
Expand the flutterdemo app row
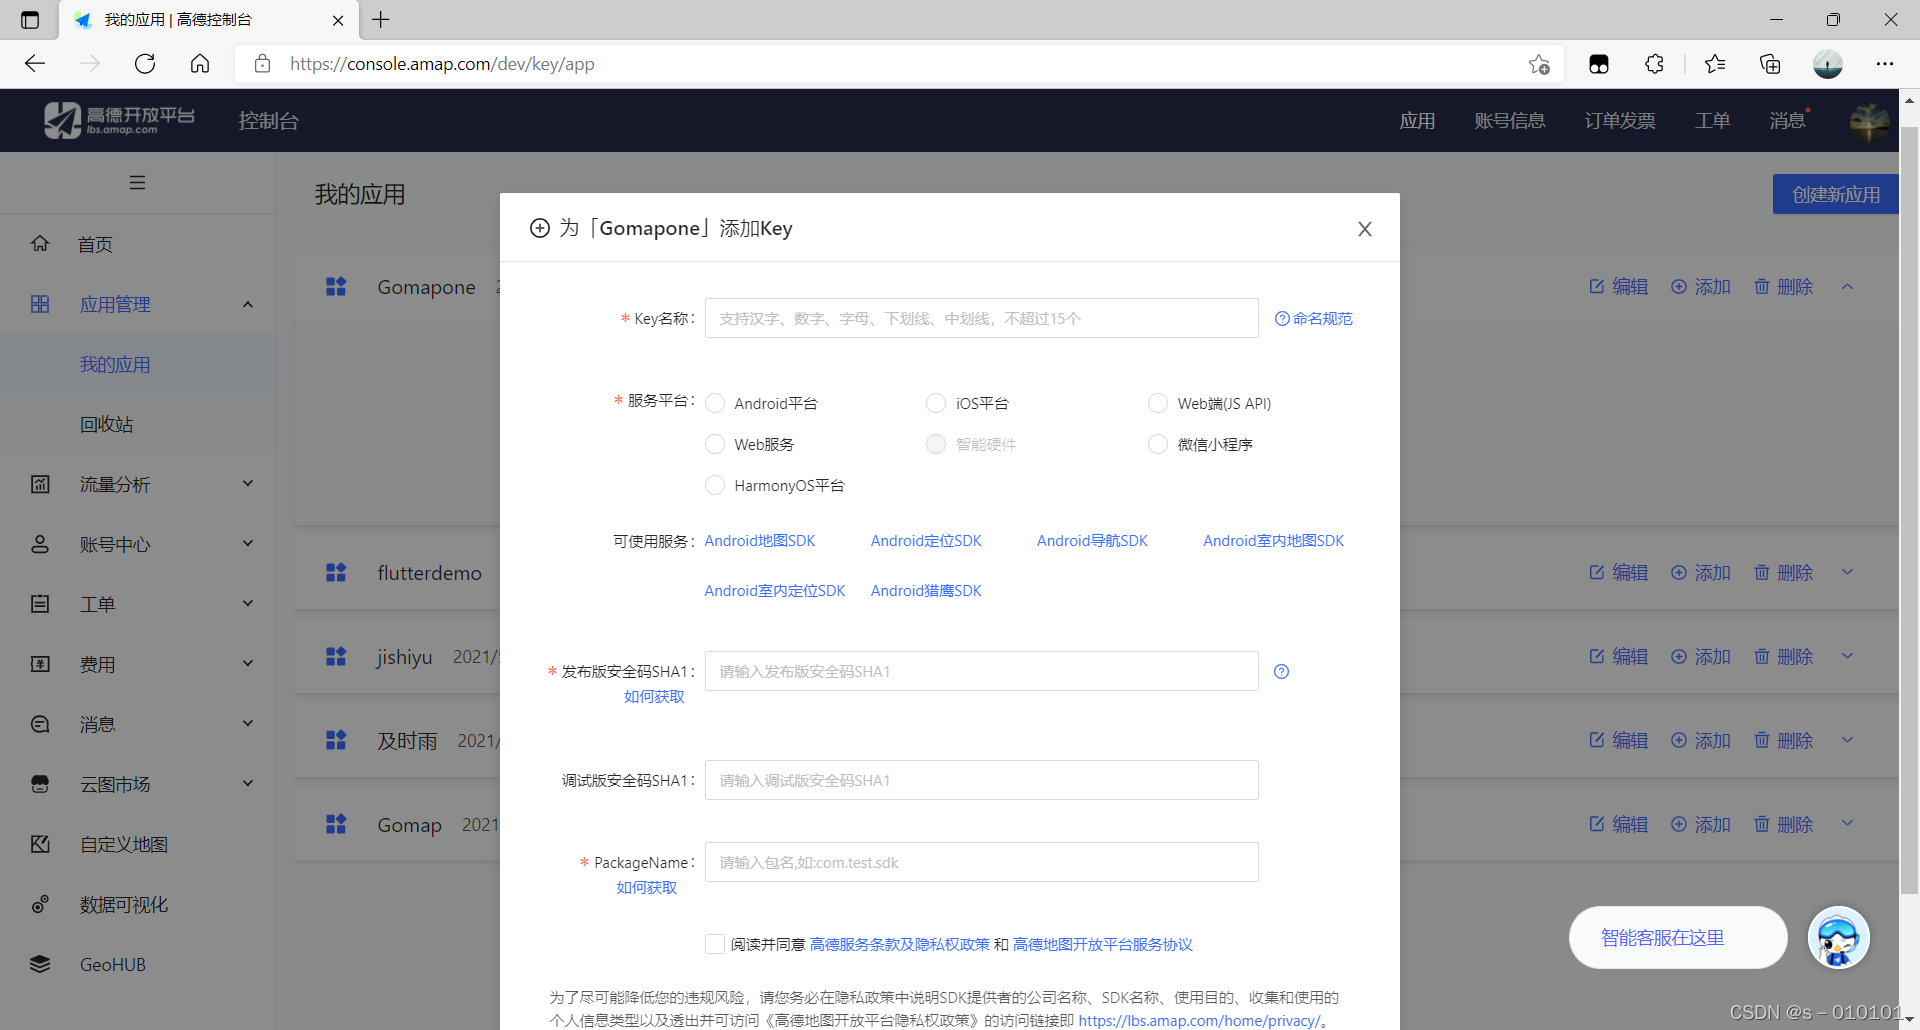coord(1848,572)
